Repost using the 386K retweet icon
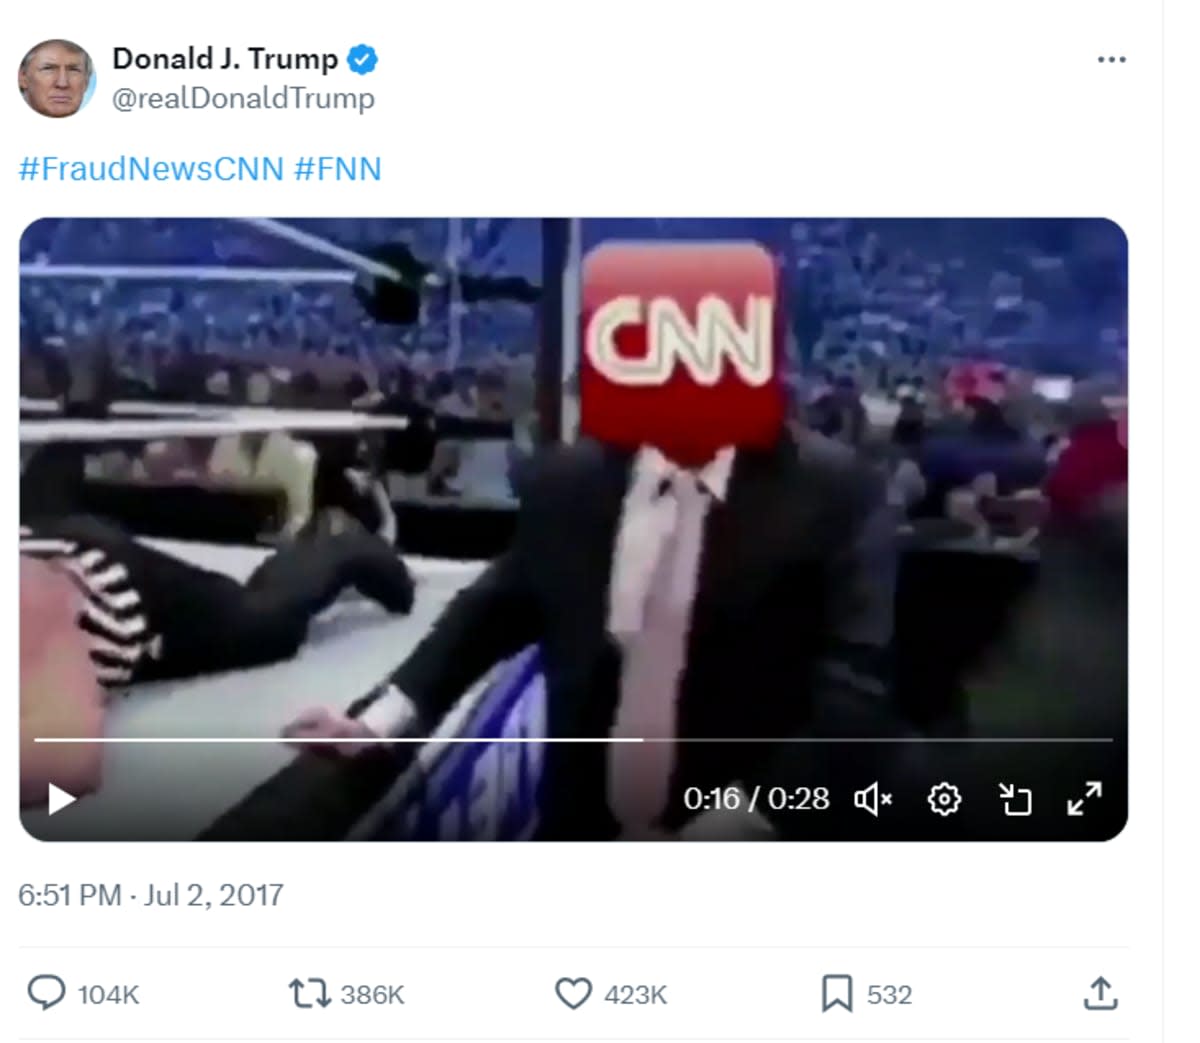This screenshot has width=1200, height=1043. click(309, 994)
